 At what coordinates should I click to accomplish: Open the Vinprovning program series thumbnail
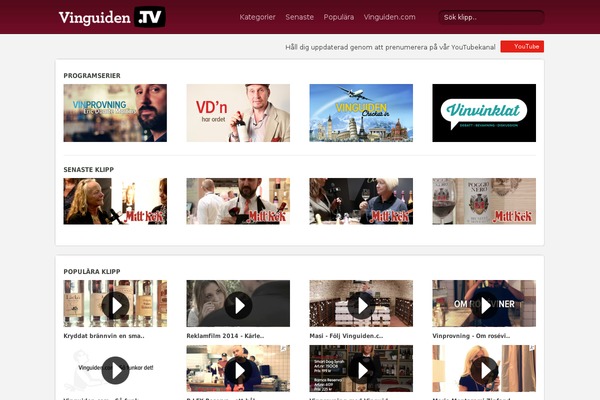pyautogui.click(x=115, y=113)
